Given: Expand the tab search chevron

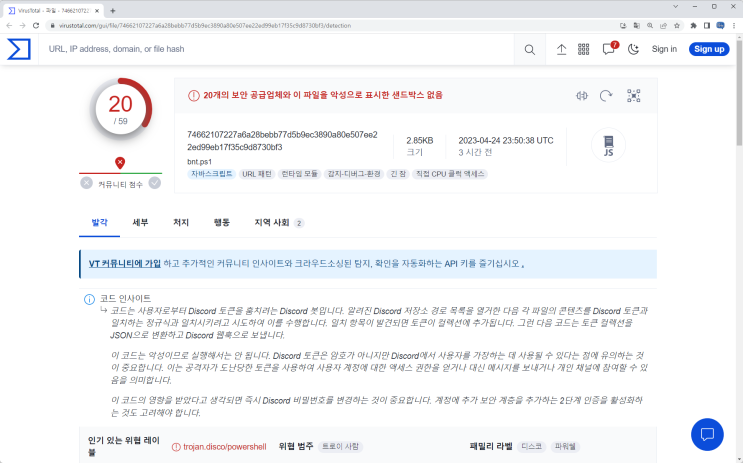Looking at the screenshot, I should click(676, 7).
